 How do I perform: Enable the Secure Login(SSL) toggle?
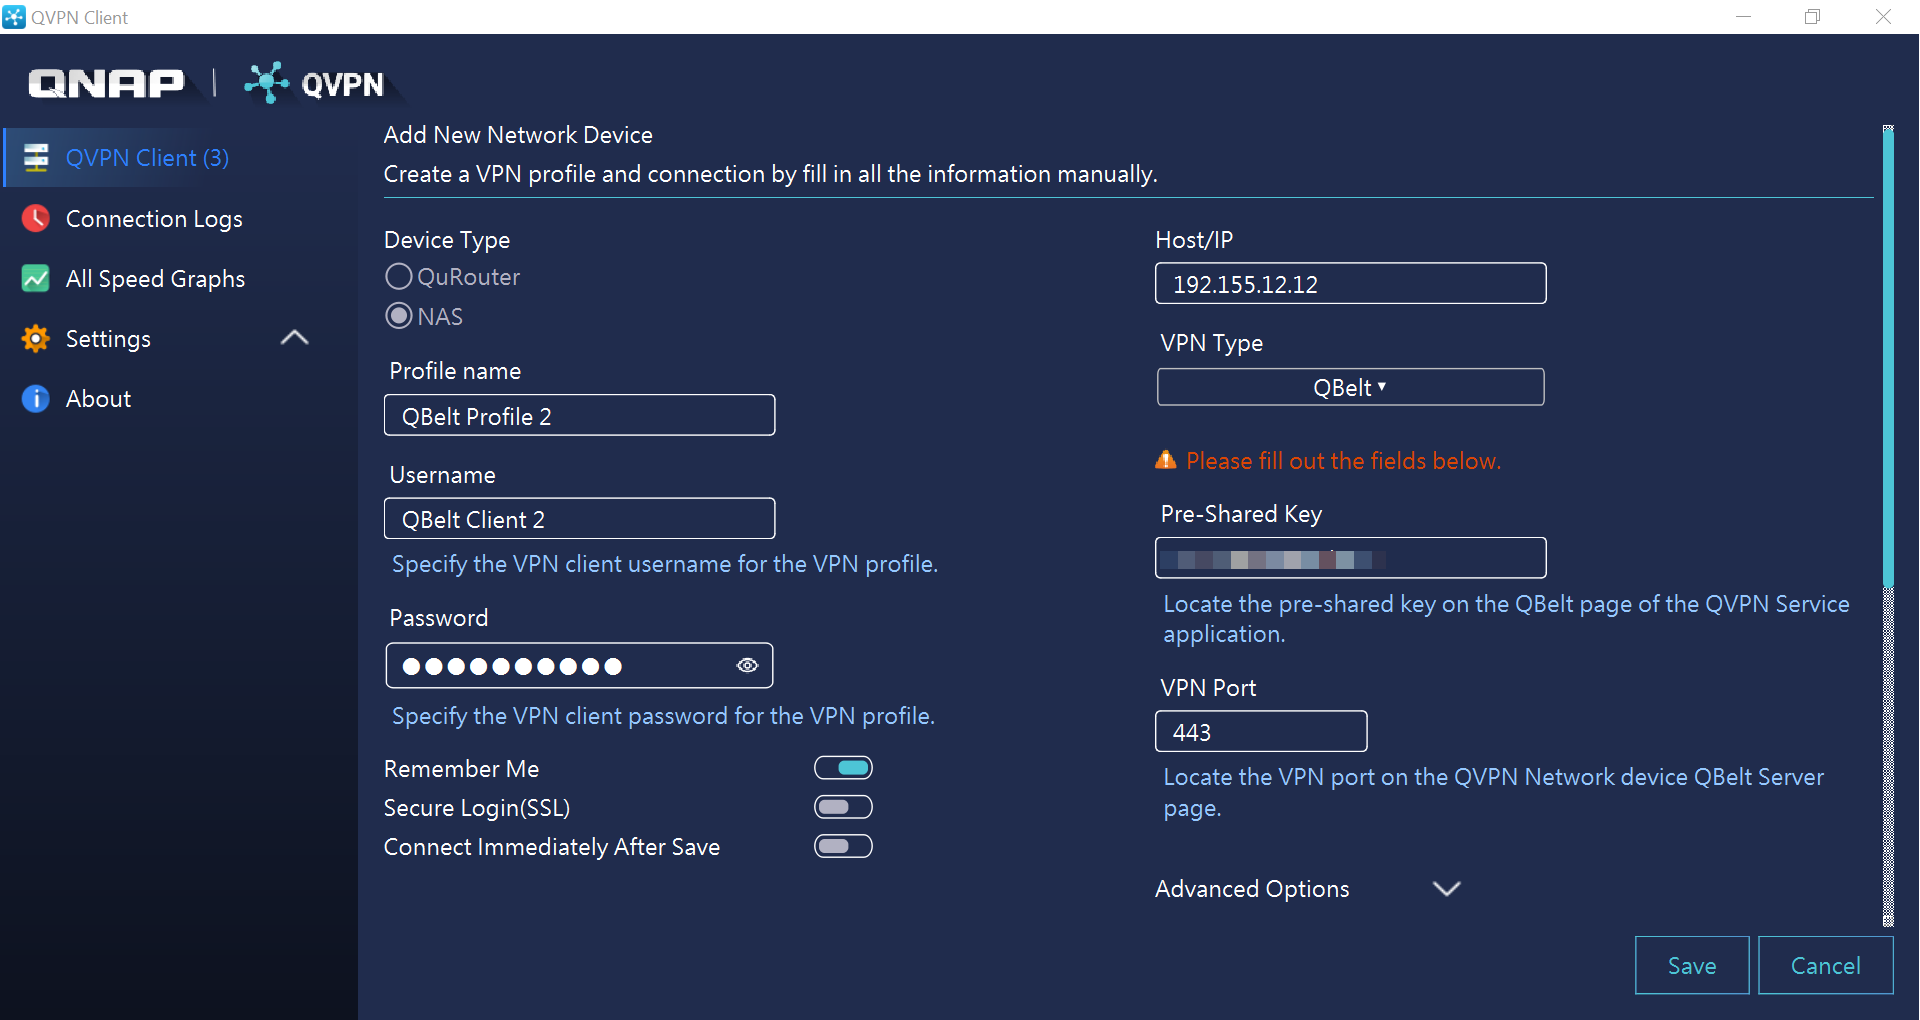[x=843, y=807]
